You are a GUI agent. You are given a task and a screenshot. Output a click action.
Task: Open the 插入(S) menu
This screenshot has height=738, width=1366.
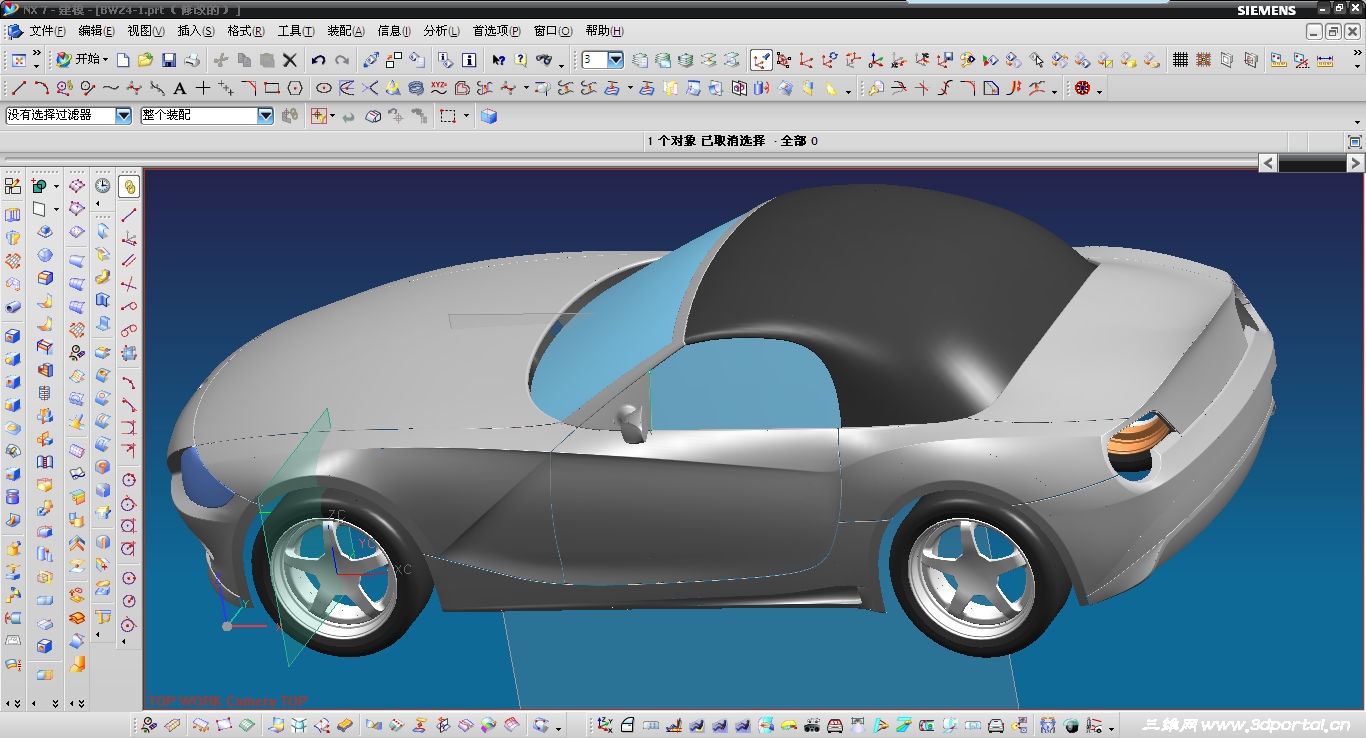(196, 31)
